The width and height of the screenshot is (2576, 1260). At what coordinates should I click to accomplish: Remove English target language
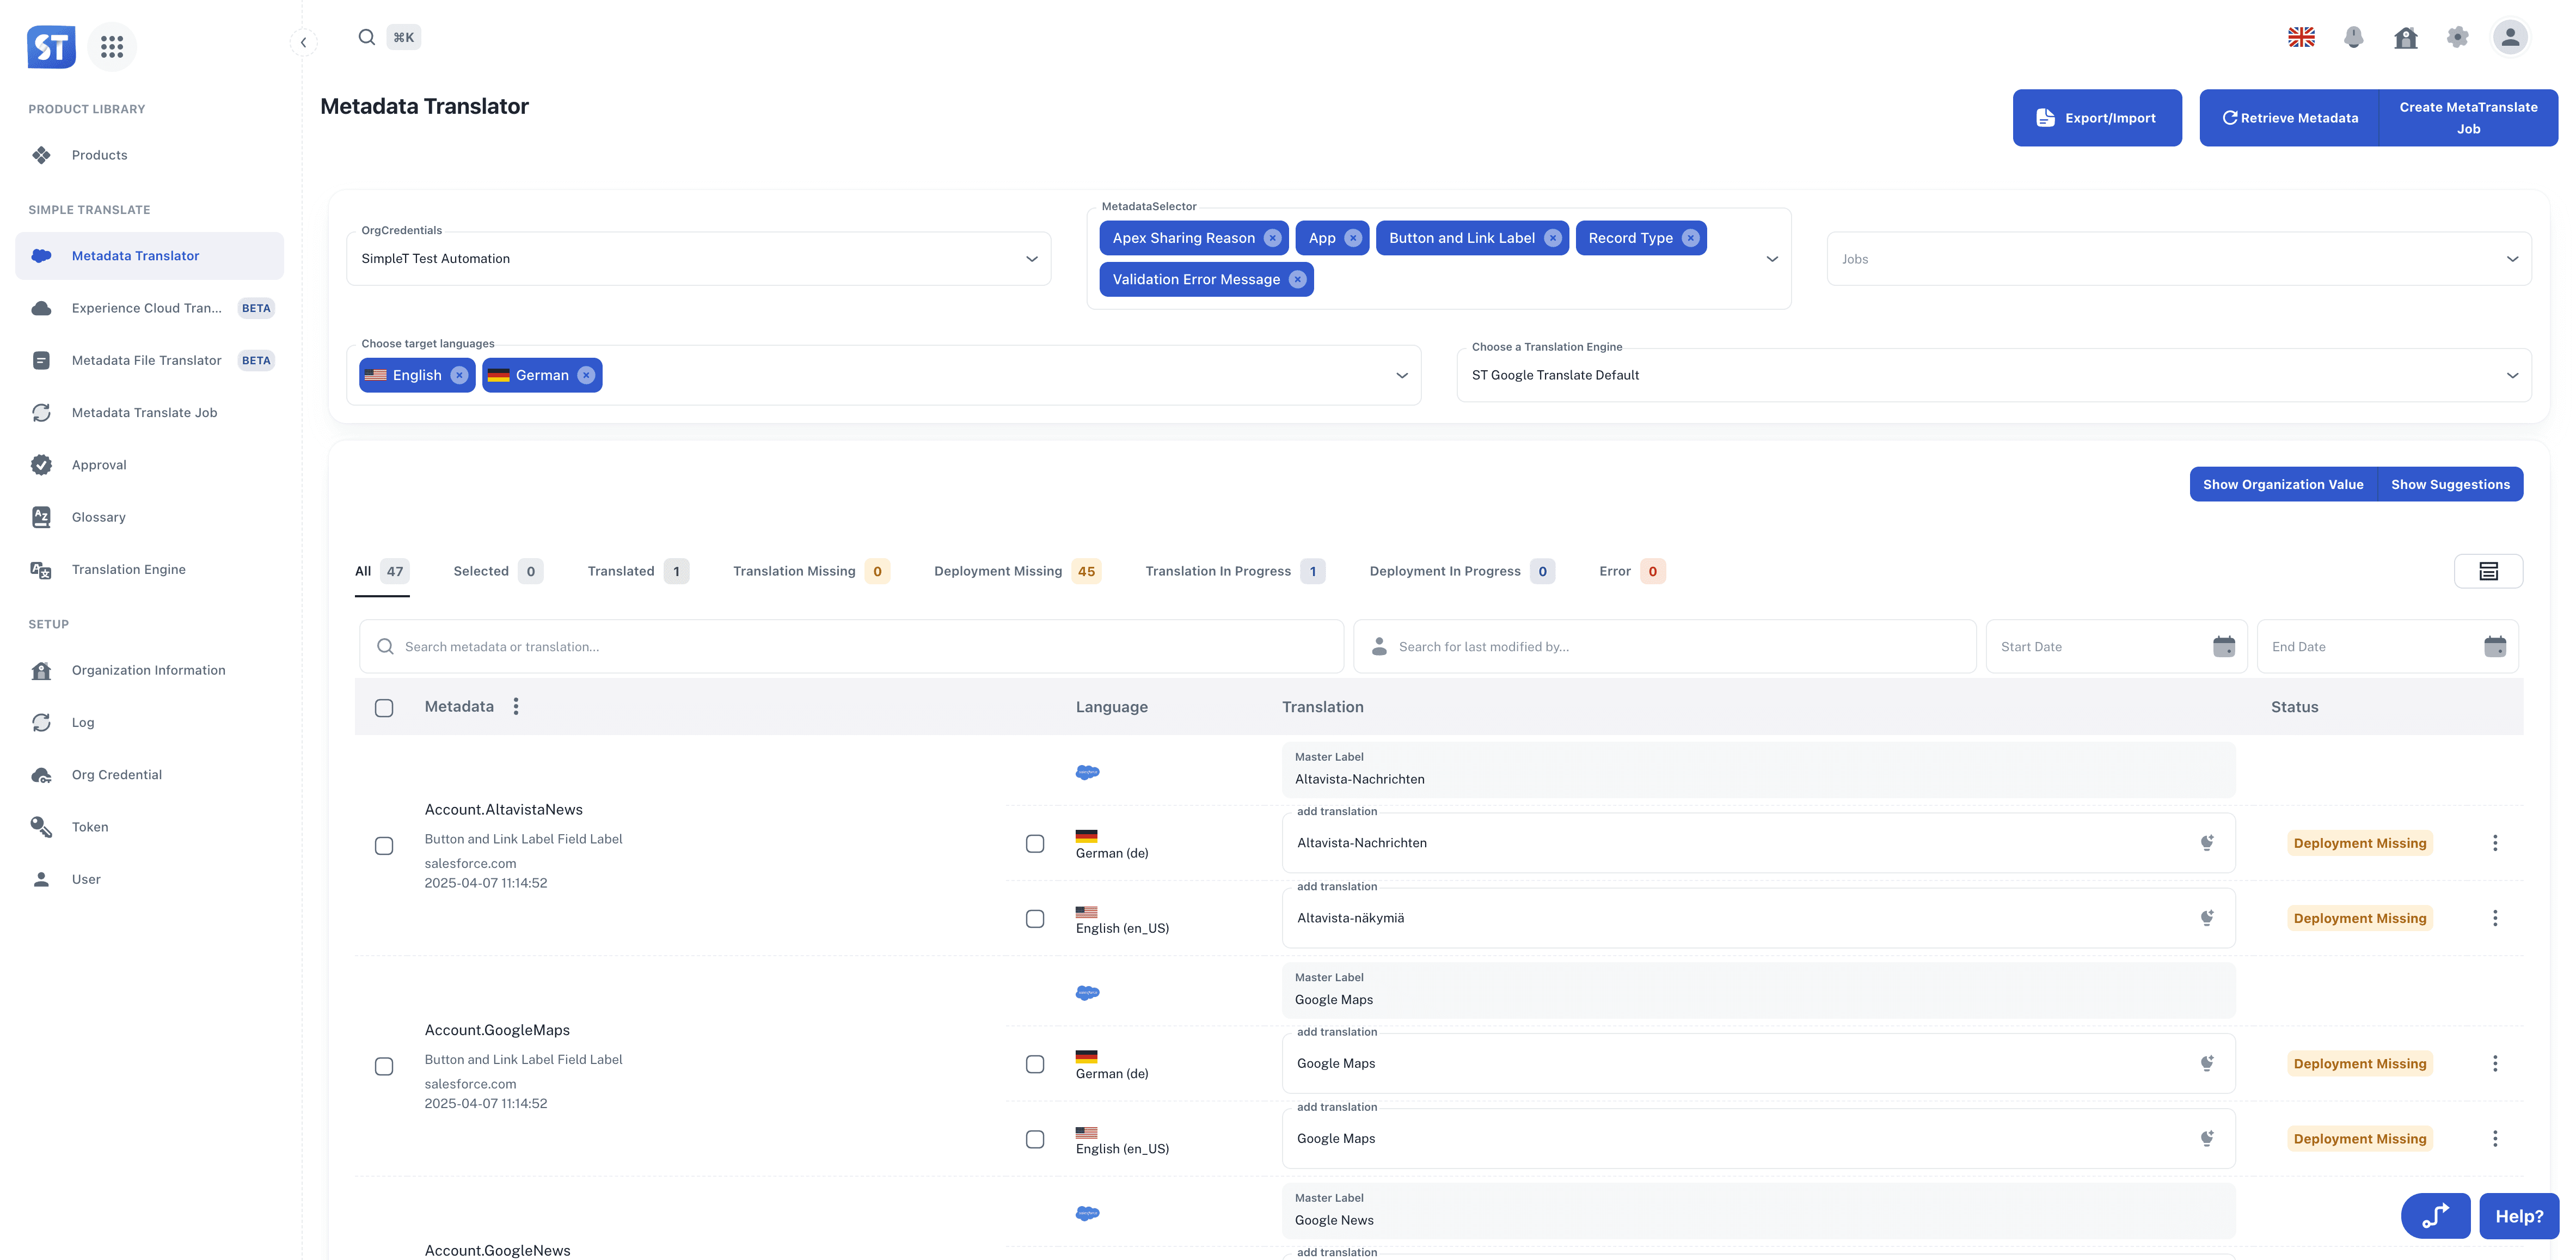coord(459,375)
